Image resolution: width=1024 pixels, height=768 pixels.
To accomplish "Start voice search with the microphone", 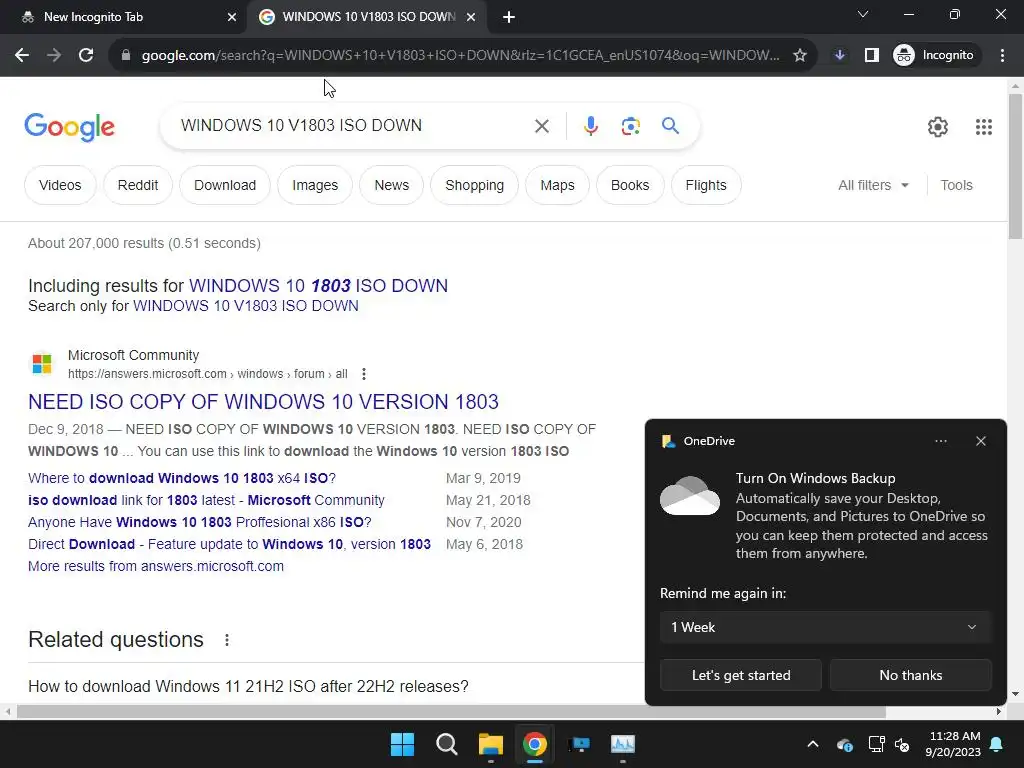I will coord(590,126).
